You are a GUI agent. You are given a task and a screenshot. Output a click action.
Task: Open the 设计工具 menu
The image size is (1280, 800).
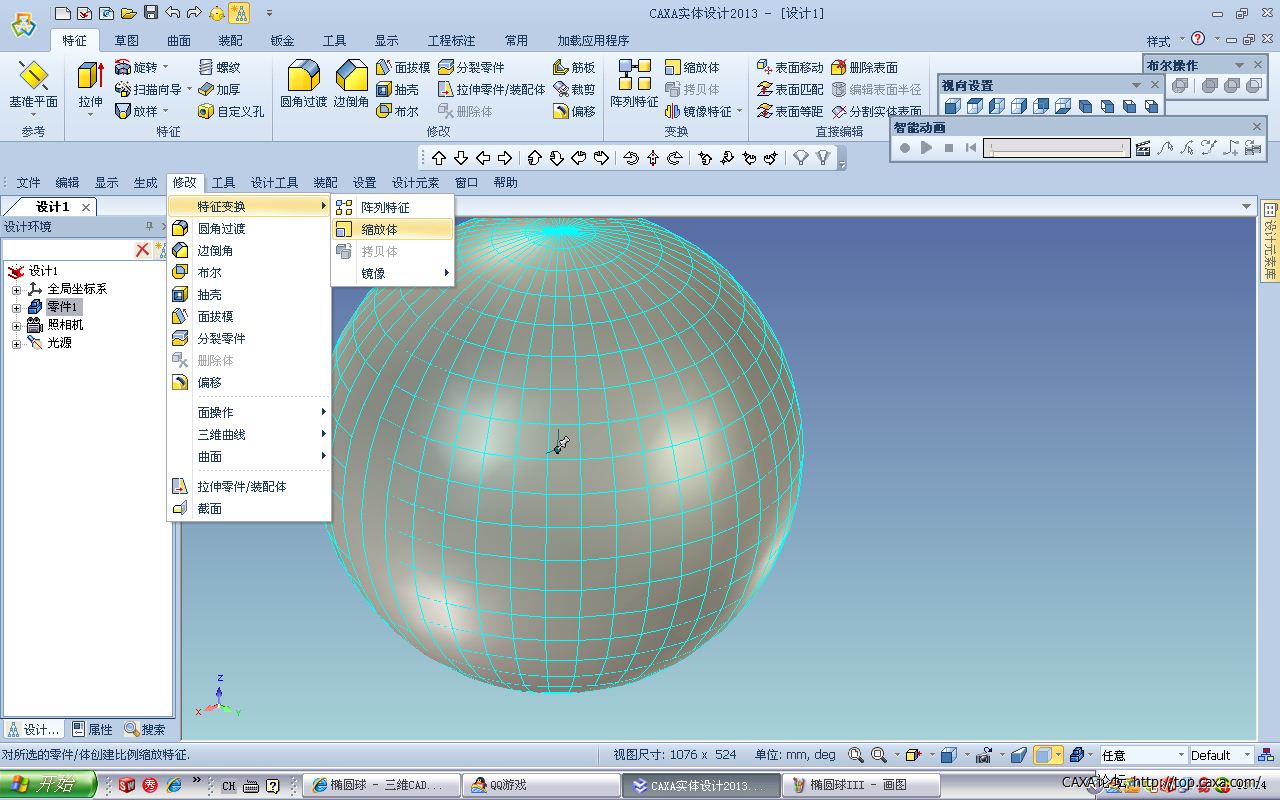(x=274, y=182)
